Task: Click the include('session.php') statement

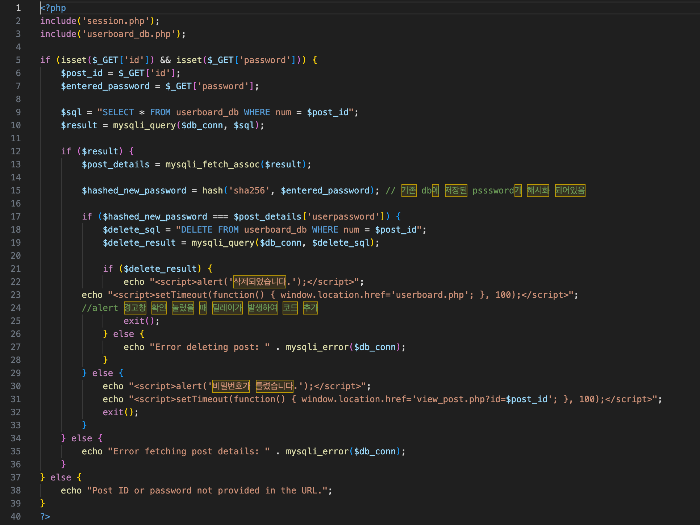Action: point(100,21)
